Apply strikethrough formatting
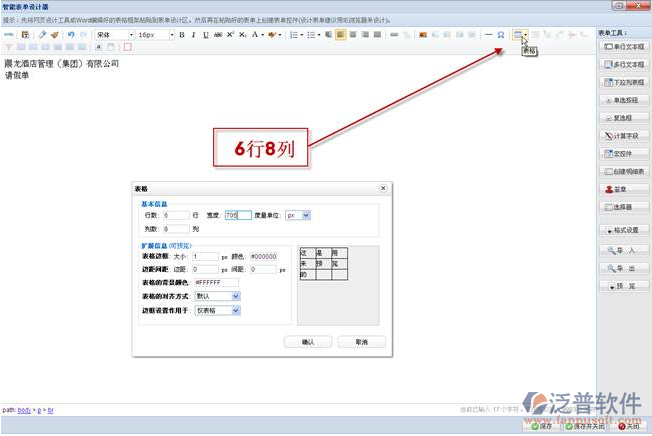Viewport: 652px width, 436px height. (218, 35)
